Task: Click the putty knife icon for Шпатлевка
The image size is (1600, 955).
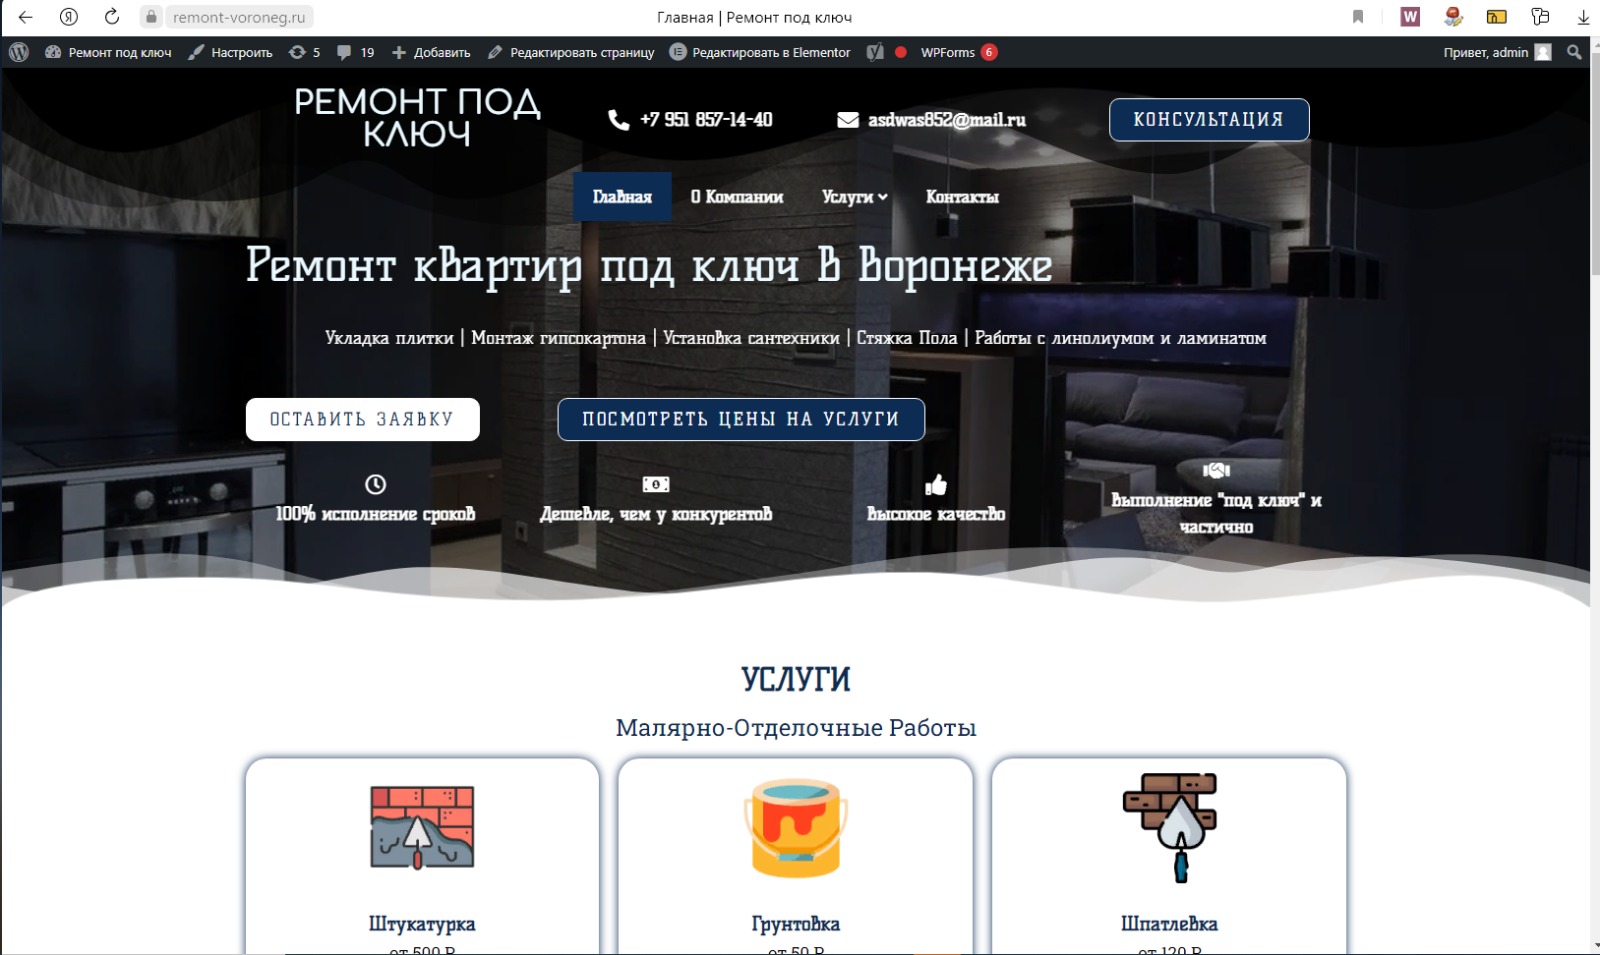Action: [1170, 828]
